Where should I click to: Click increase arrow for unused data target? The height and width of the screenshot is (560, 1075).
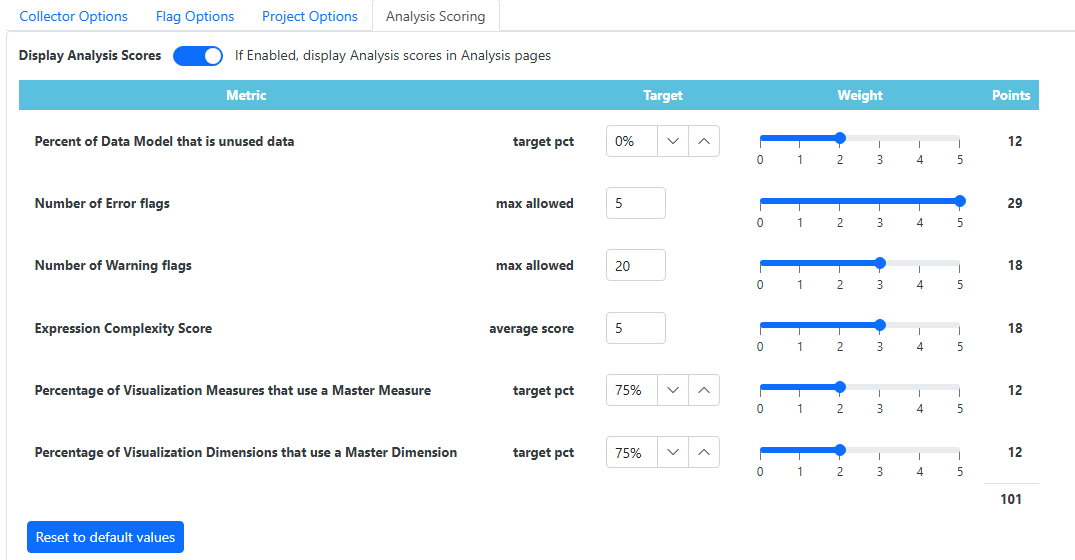pos(704,141)
